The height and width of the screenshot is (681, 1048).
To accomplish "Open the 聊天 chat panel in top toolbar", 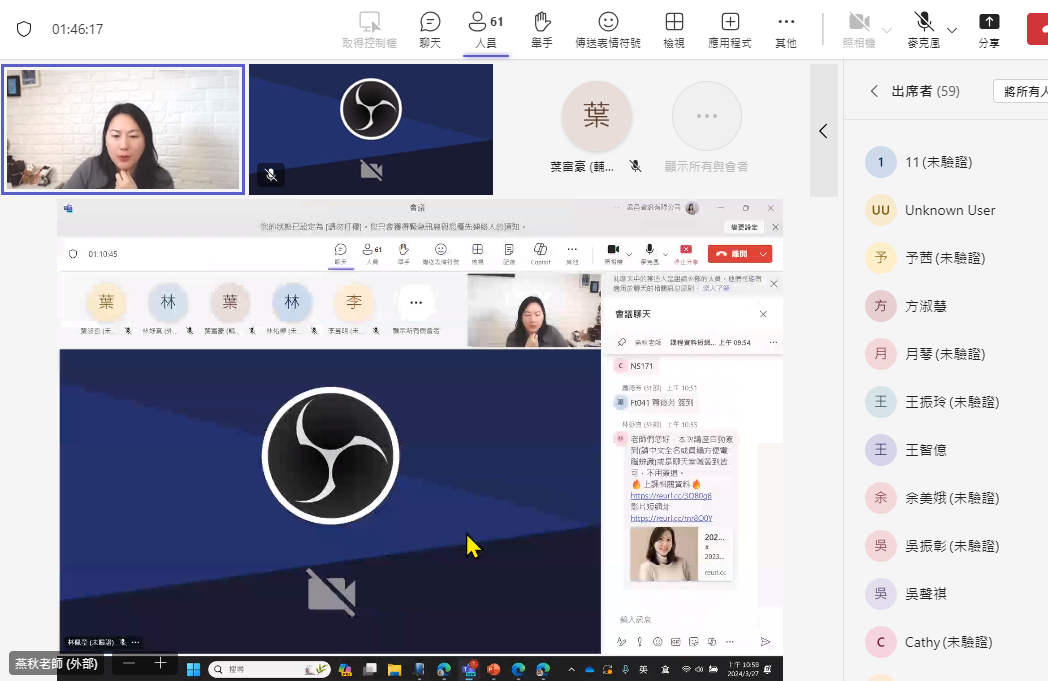I will [x=430, y=30].
